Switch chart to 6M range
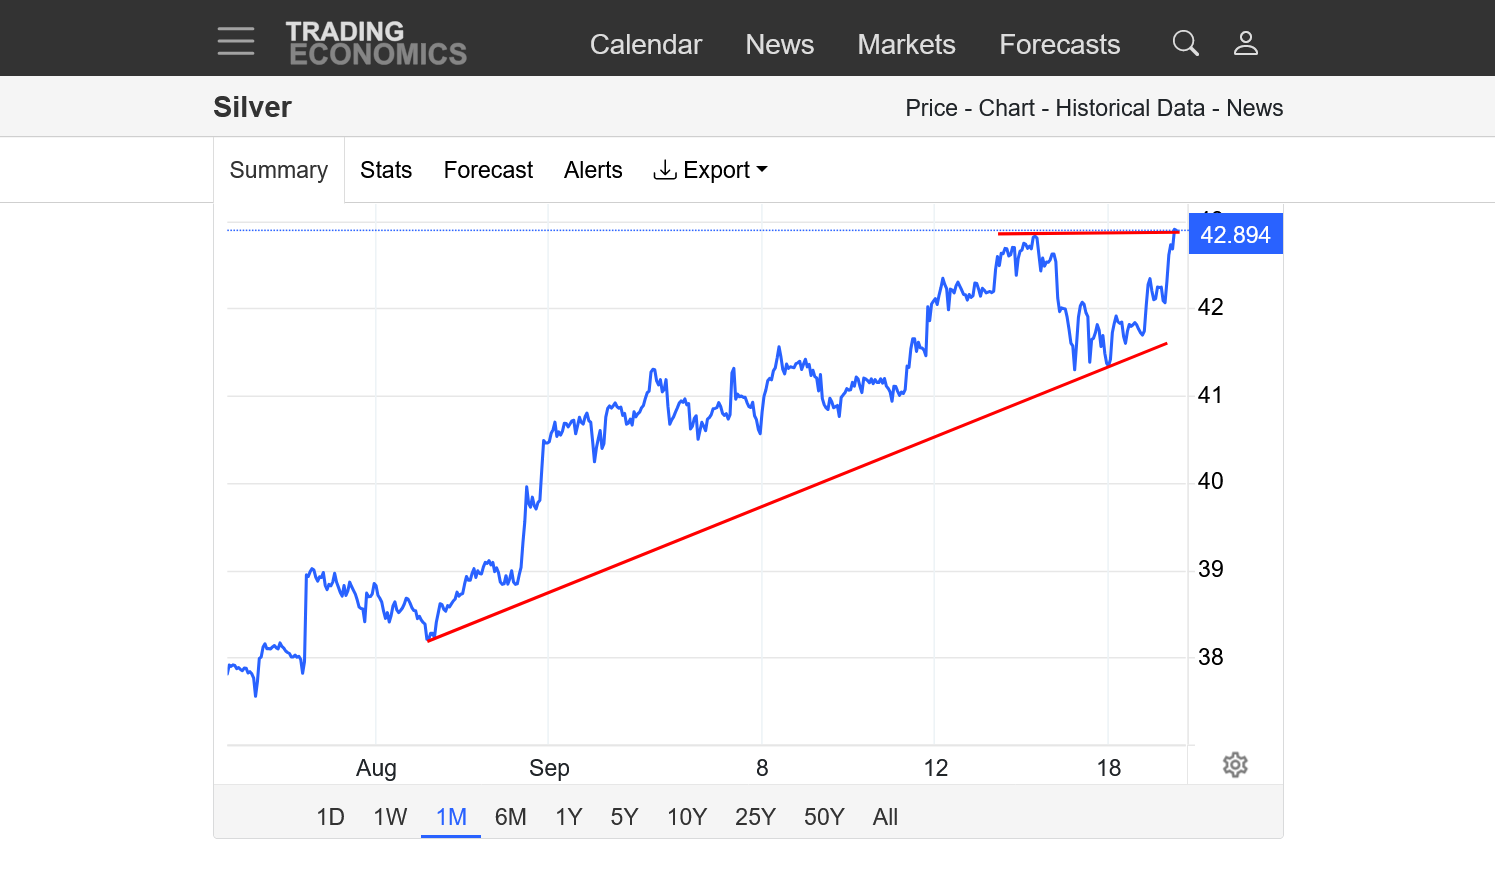This screenshot has width=1495, height=892. (x=510, y=817)
